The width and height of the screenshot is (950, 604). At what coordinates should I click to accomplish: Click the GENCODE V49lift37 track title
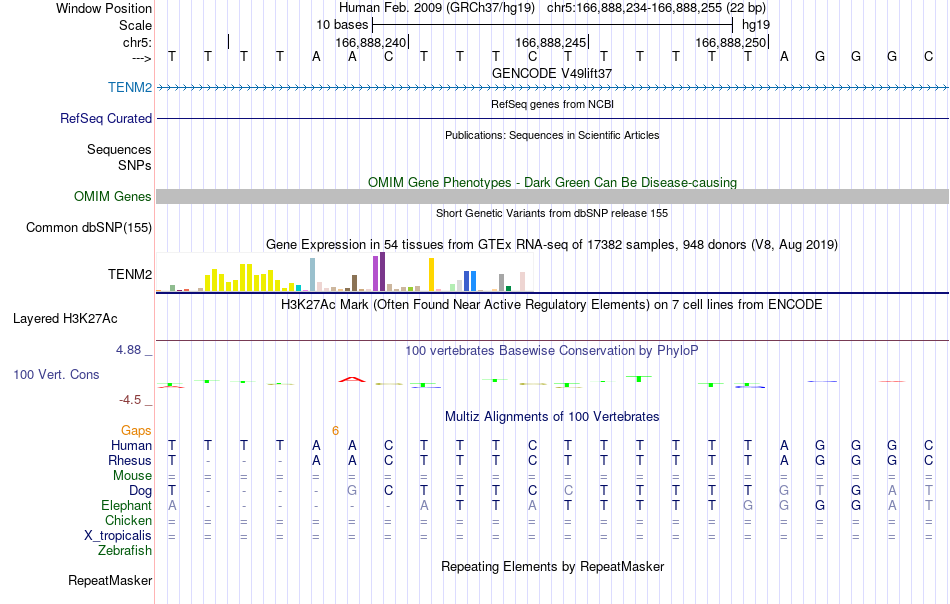point(552,73)
